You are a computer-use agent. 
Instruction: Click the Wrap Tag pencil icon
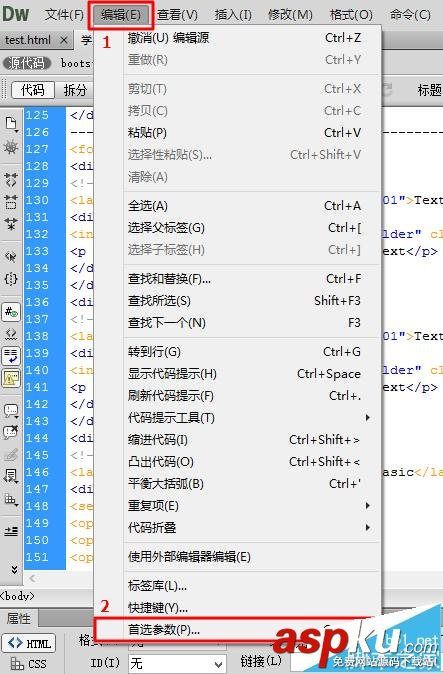pyautogui.click(x=11, y=454)
